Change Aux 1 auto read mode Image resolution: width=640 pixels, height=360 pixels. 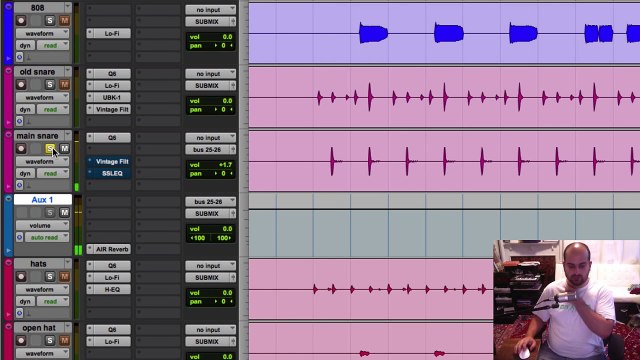coord(47,238)
